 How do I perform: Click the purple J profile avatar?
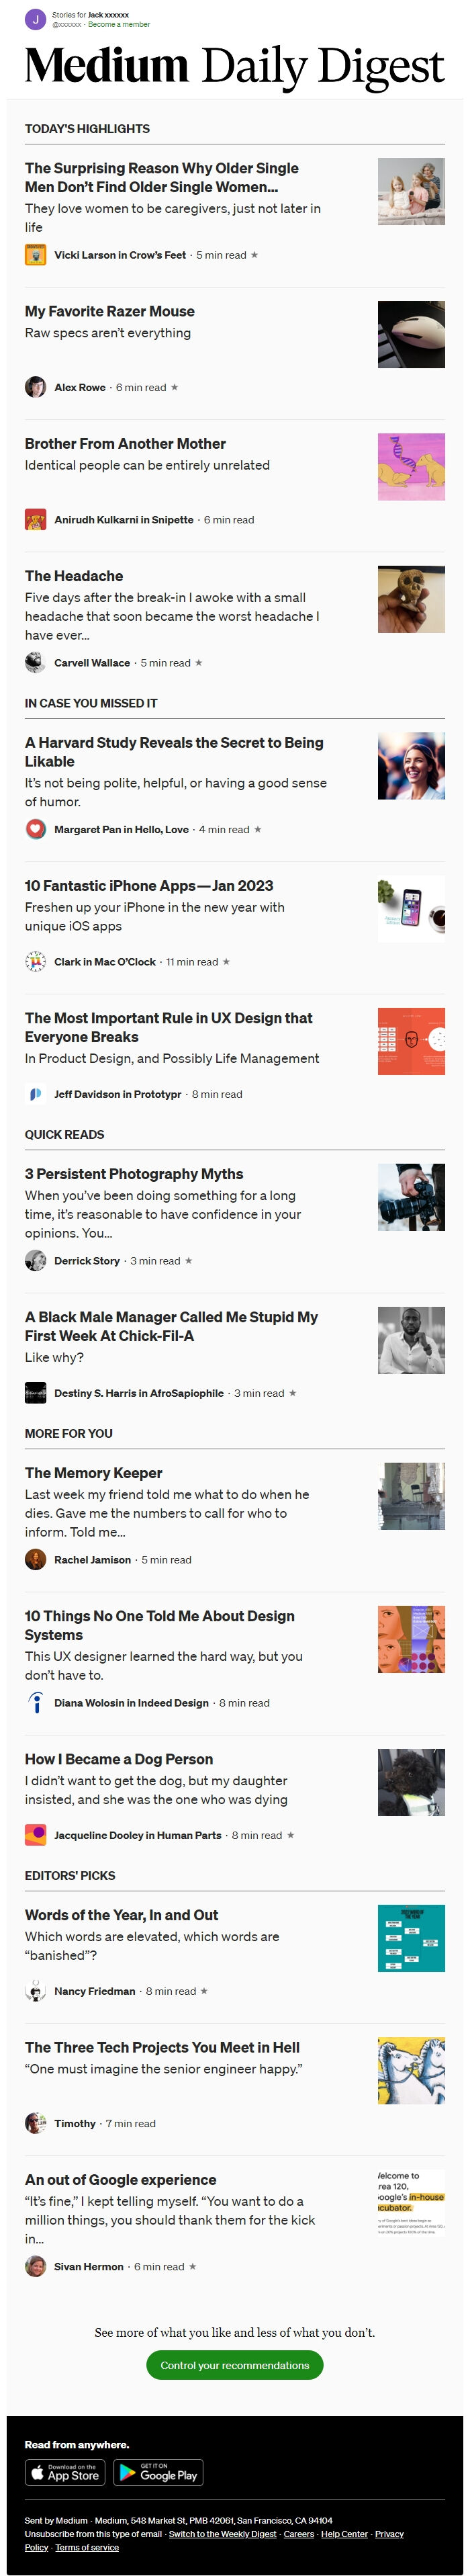click(35, 19)
